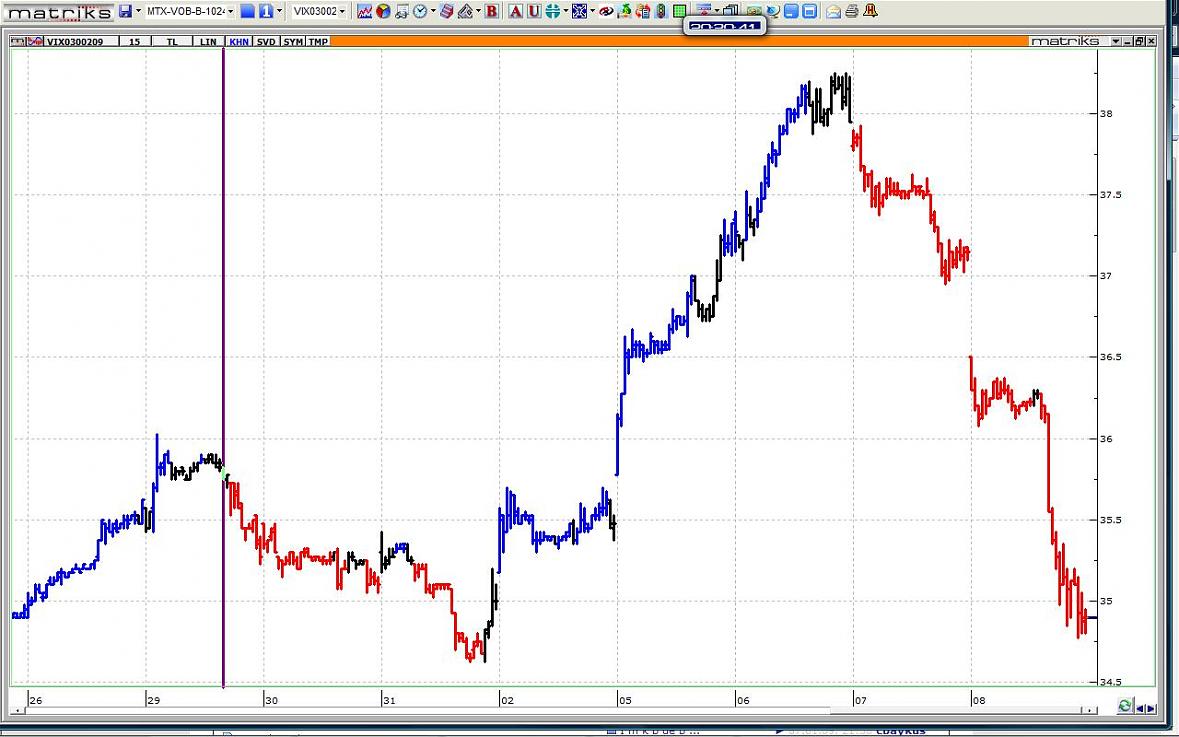1179x737 pixels.
Task: Click the traffic light icon
Action: 660,11
